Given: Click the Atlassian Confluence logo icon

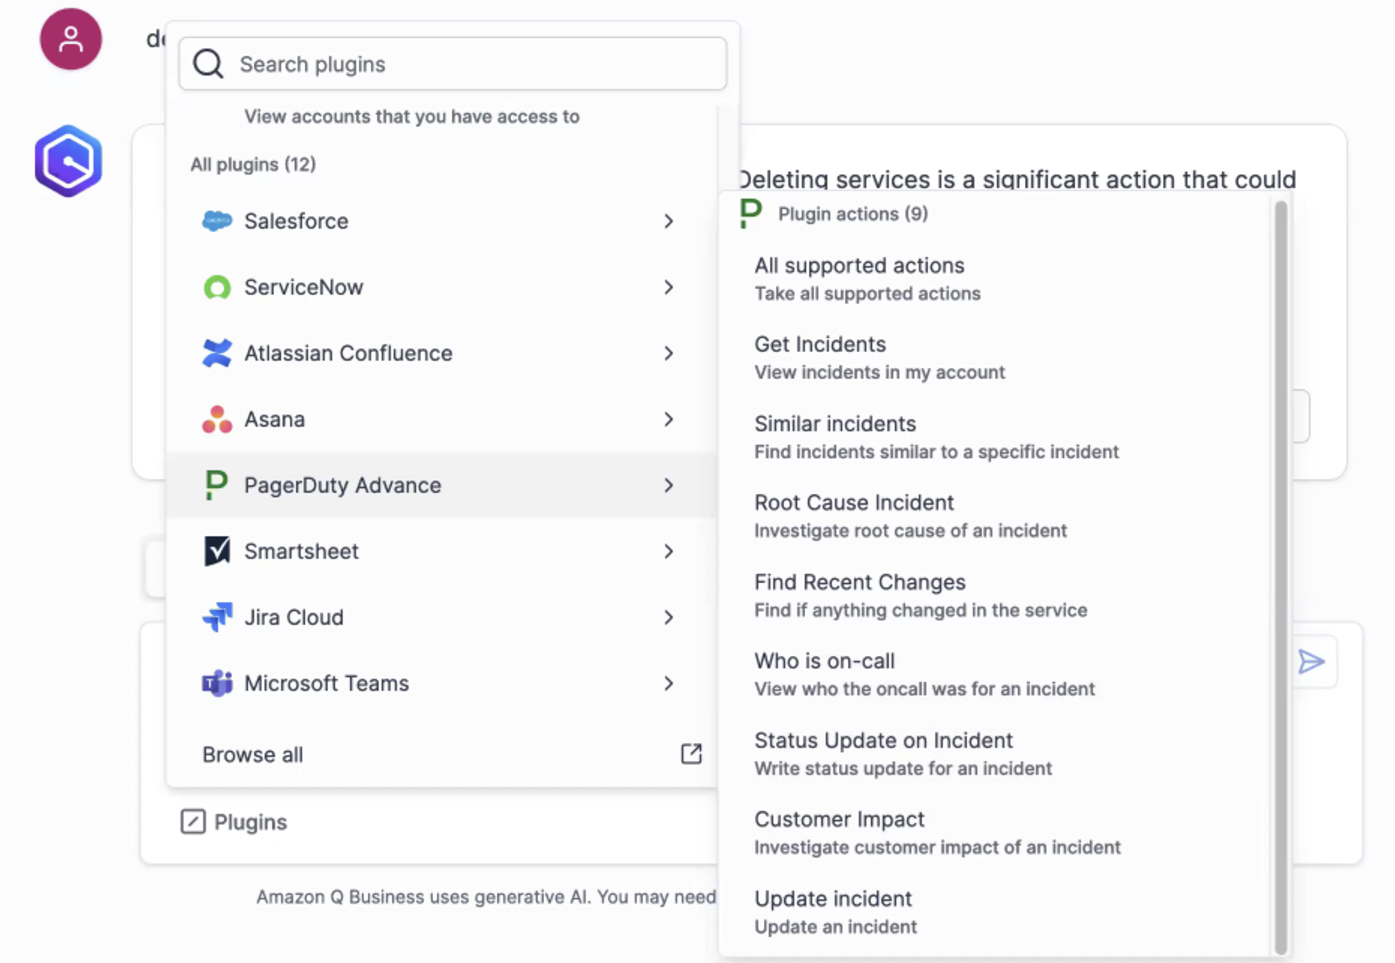Looking at the screenshot, I should pyautogui.click(x=217, y=353).
